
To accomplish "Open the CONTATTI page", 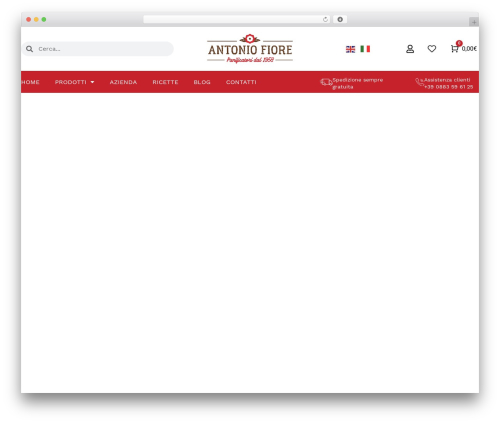I will (x=241, y=82).
